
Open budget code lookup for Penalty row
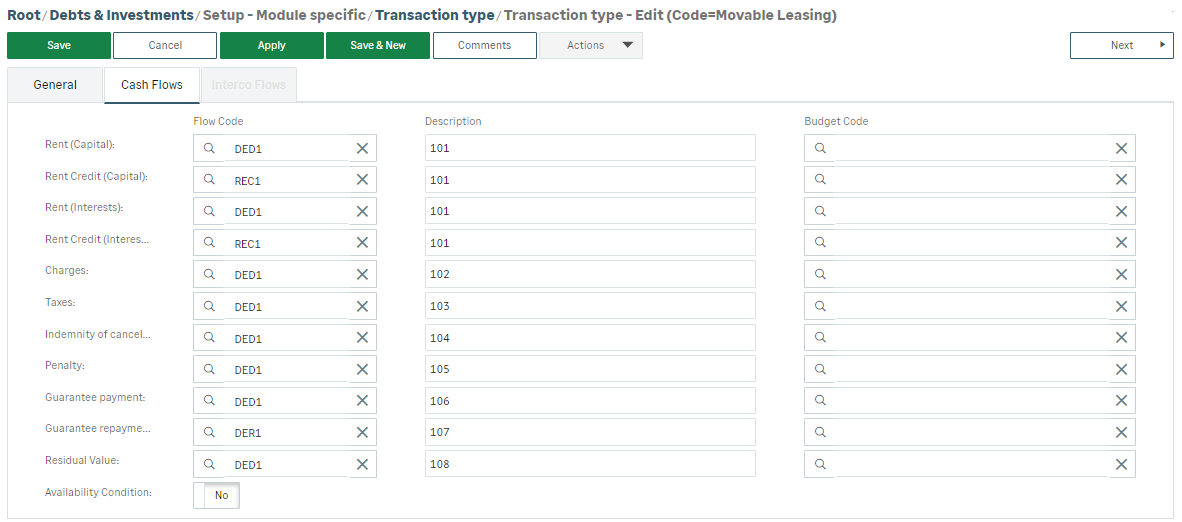click(820, 369)
